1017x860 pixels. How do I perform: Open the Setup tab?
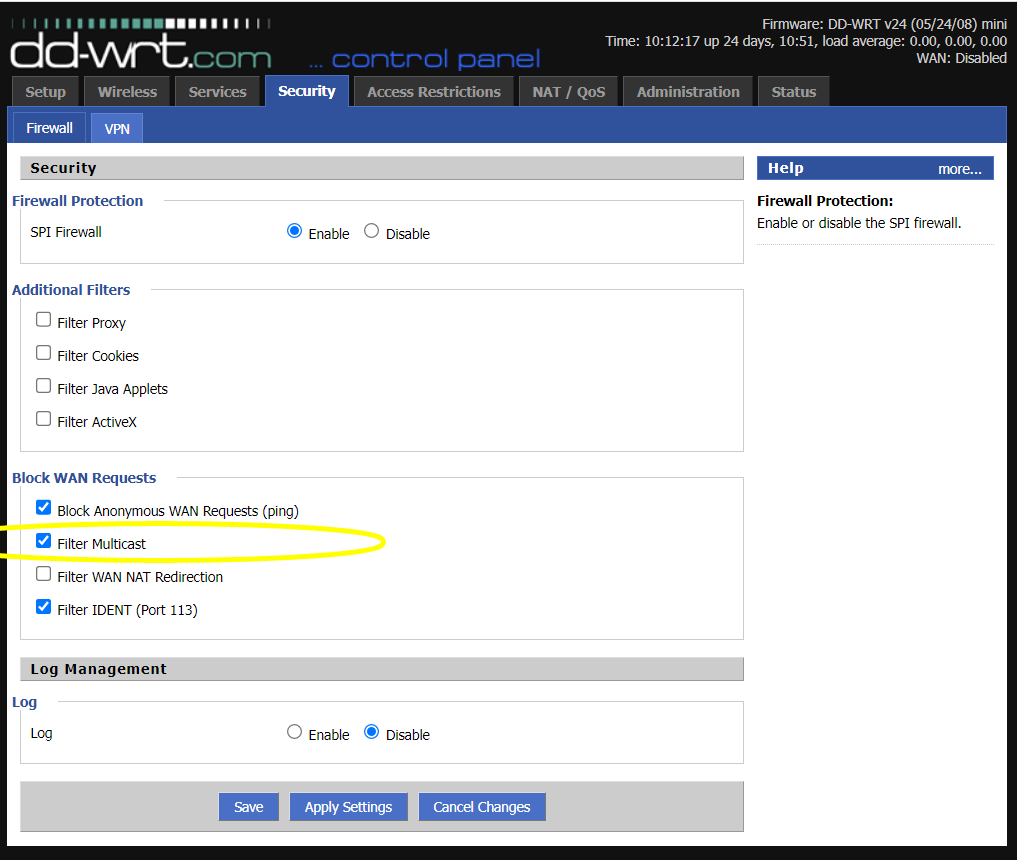(x=45, y=92)
